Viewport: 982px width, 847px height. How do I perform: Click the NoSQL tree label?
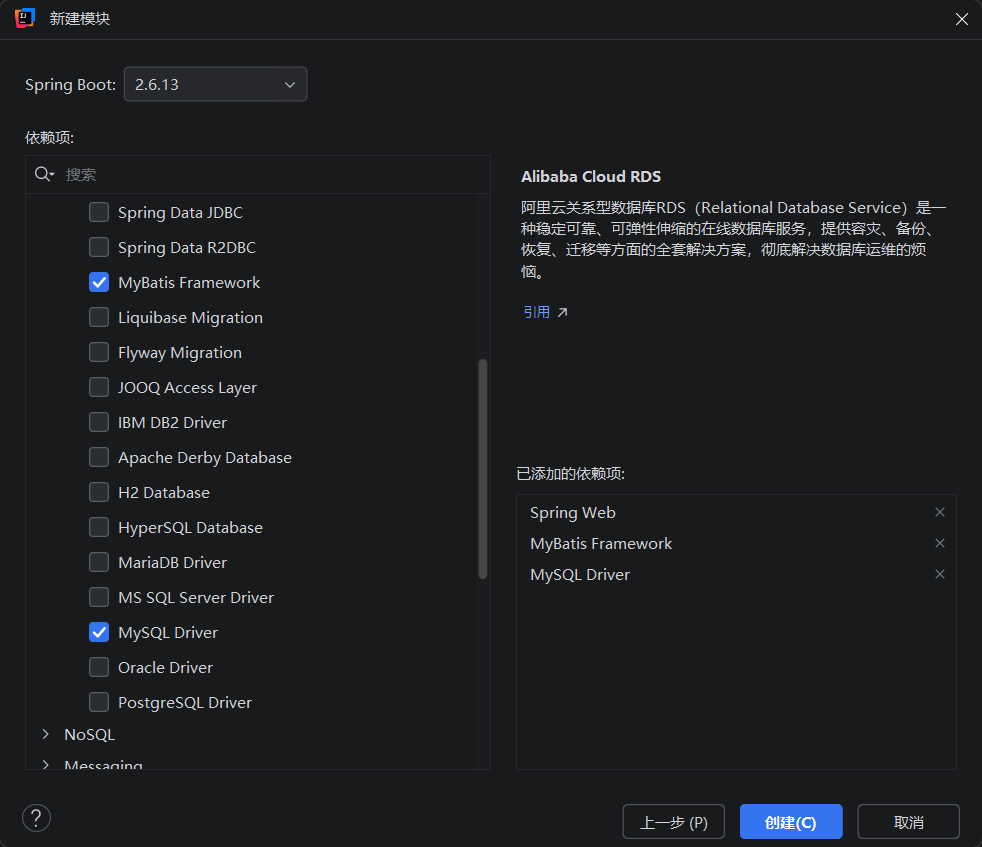[90, 734]
